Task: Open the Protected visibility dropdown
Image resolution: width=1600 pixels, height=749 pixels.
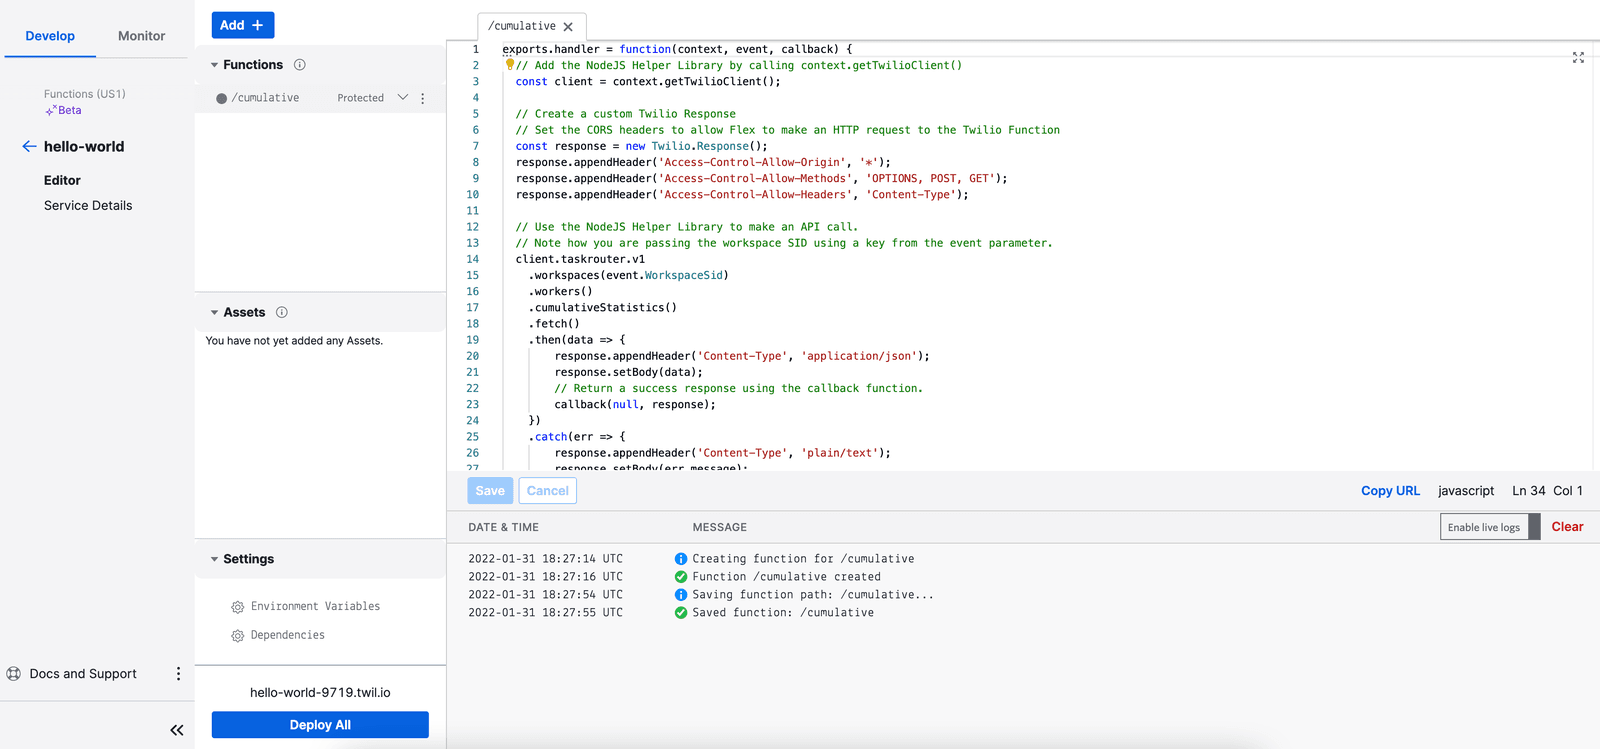Action: pyautogui.click(x=403, y=98)
